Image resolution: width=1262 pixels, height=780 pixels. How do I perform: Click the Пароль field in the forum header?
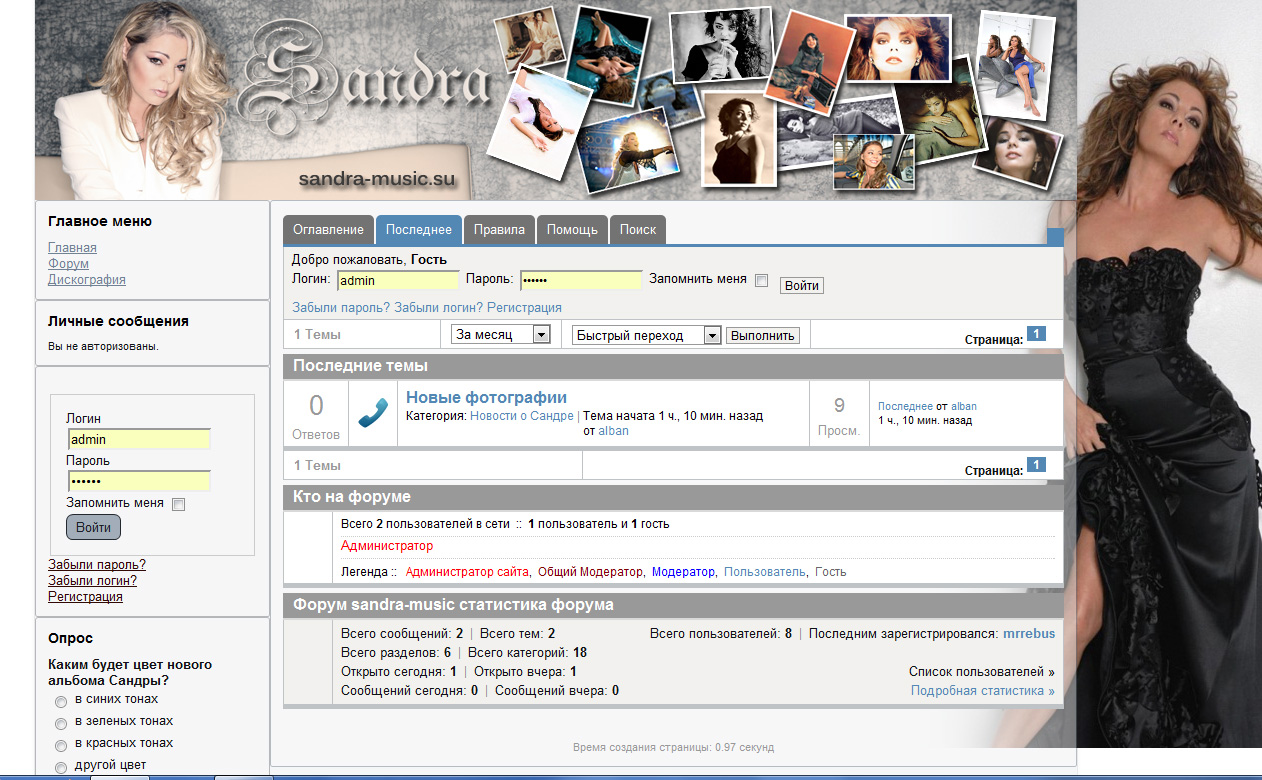[x=581, y=281]
